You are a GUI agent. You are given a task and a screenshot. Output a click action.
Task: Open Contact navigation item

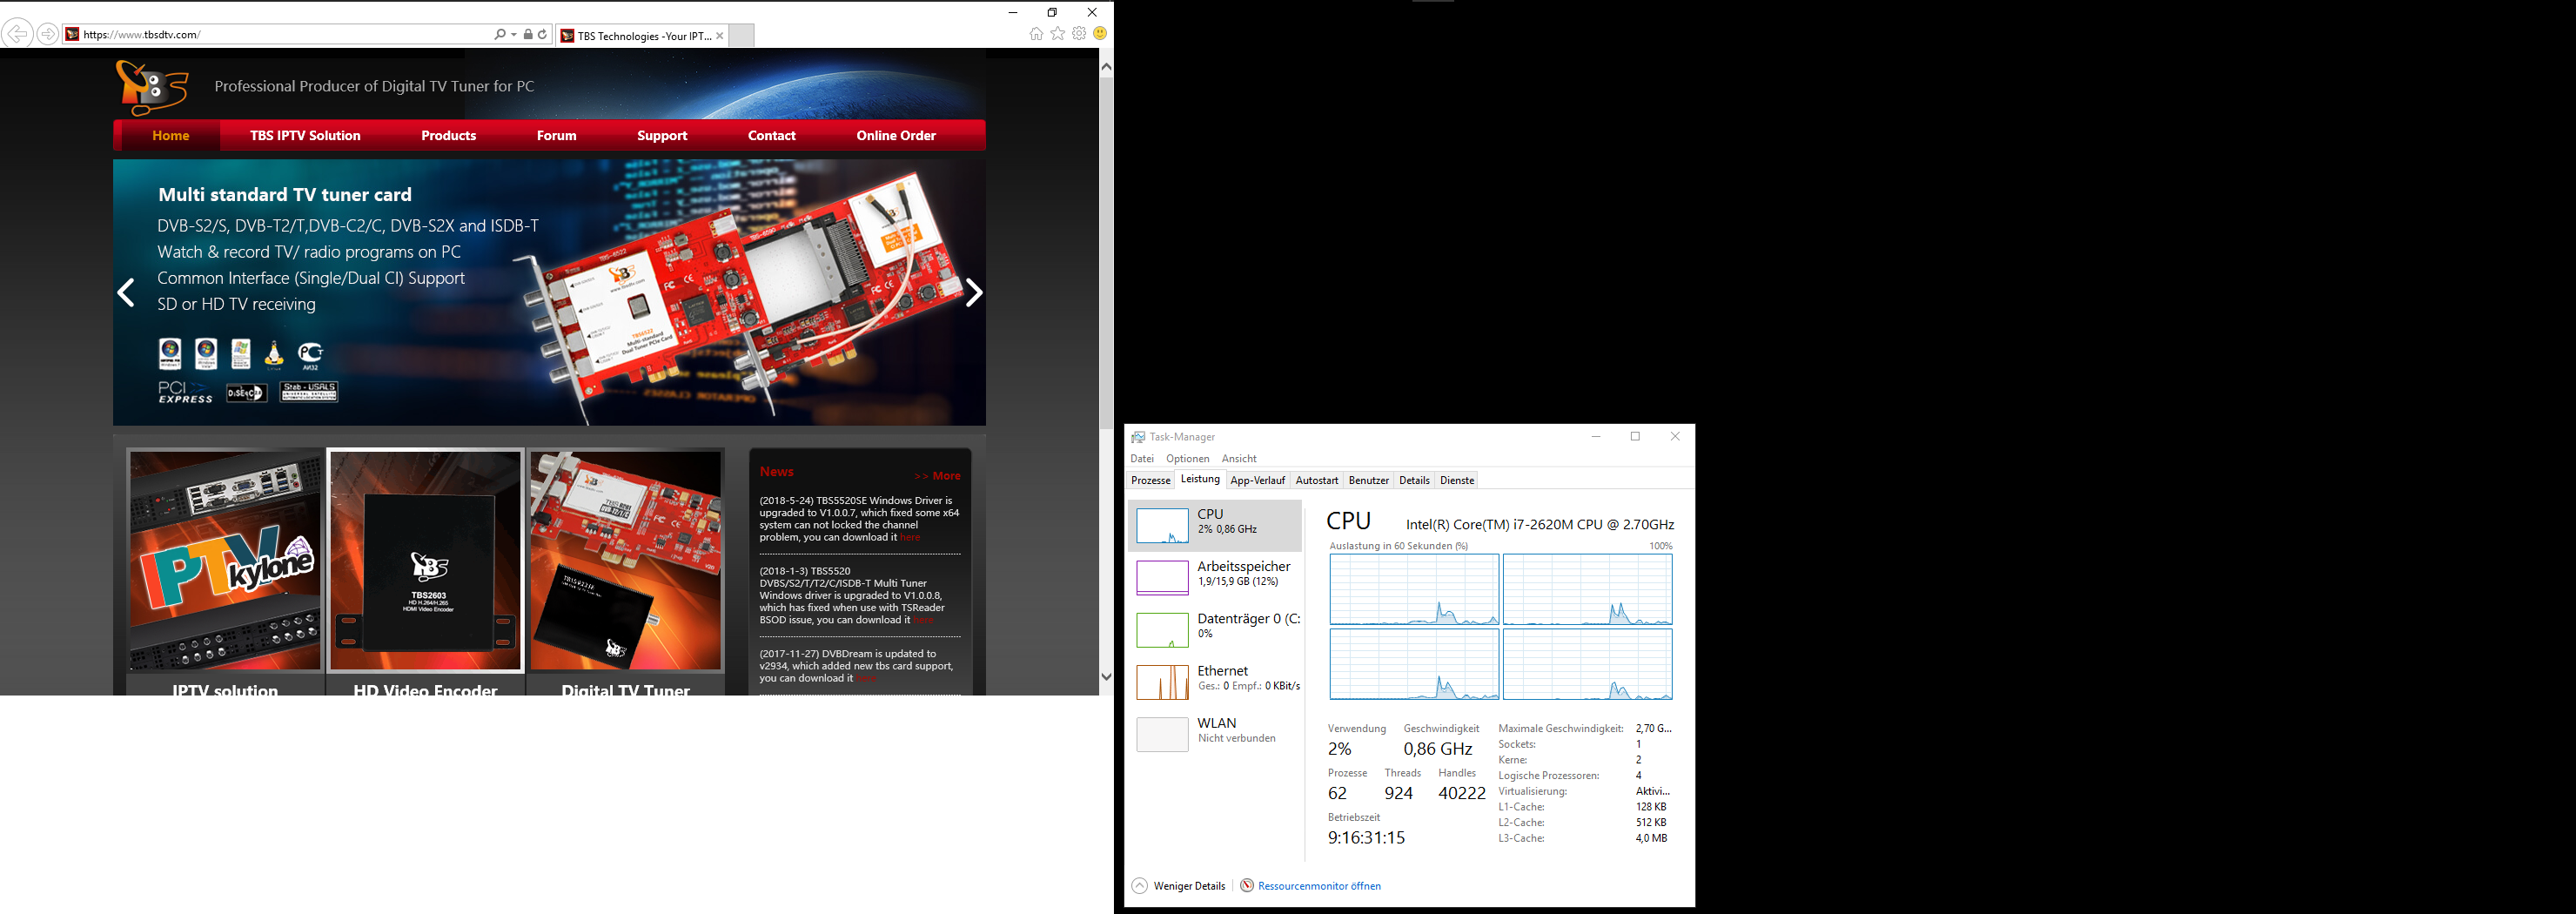point(772,135)
